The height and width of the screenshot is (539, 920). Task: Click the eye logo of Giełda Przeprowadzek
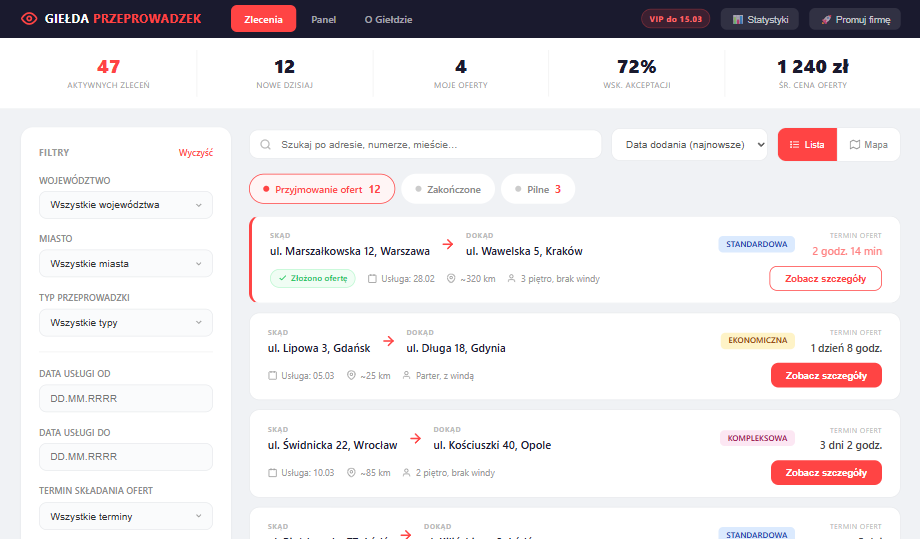tap(28, 19)
